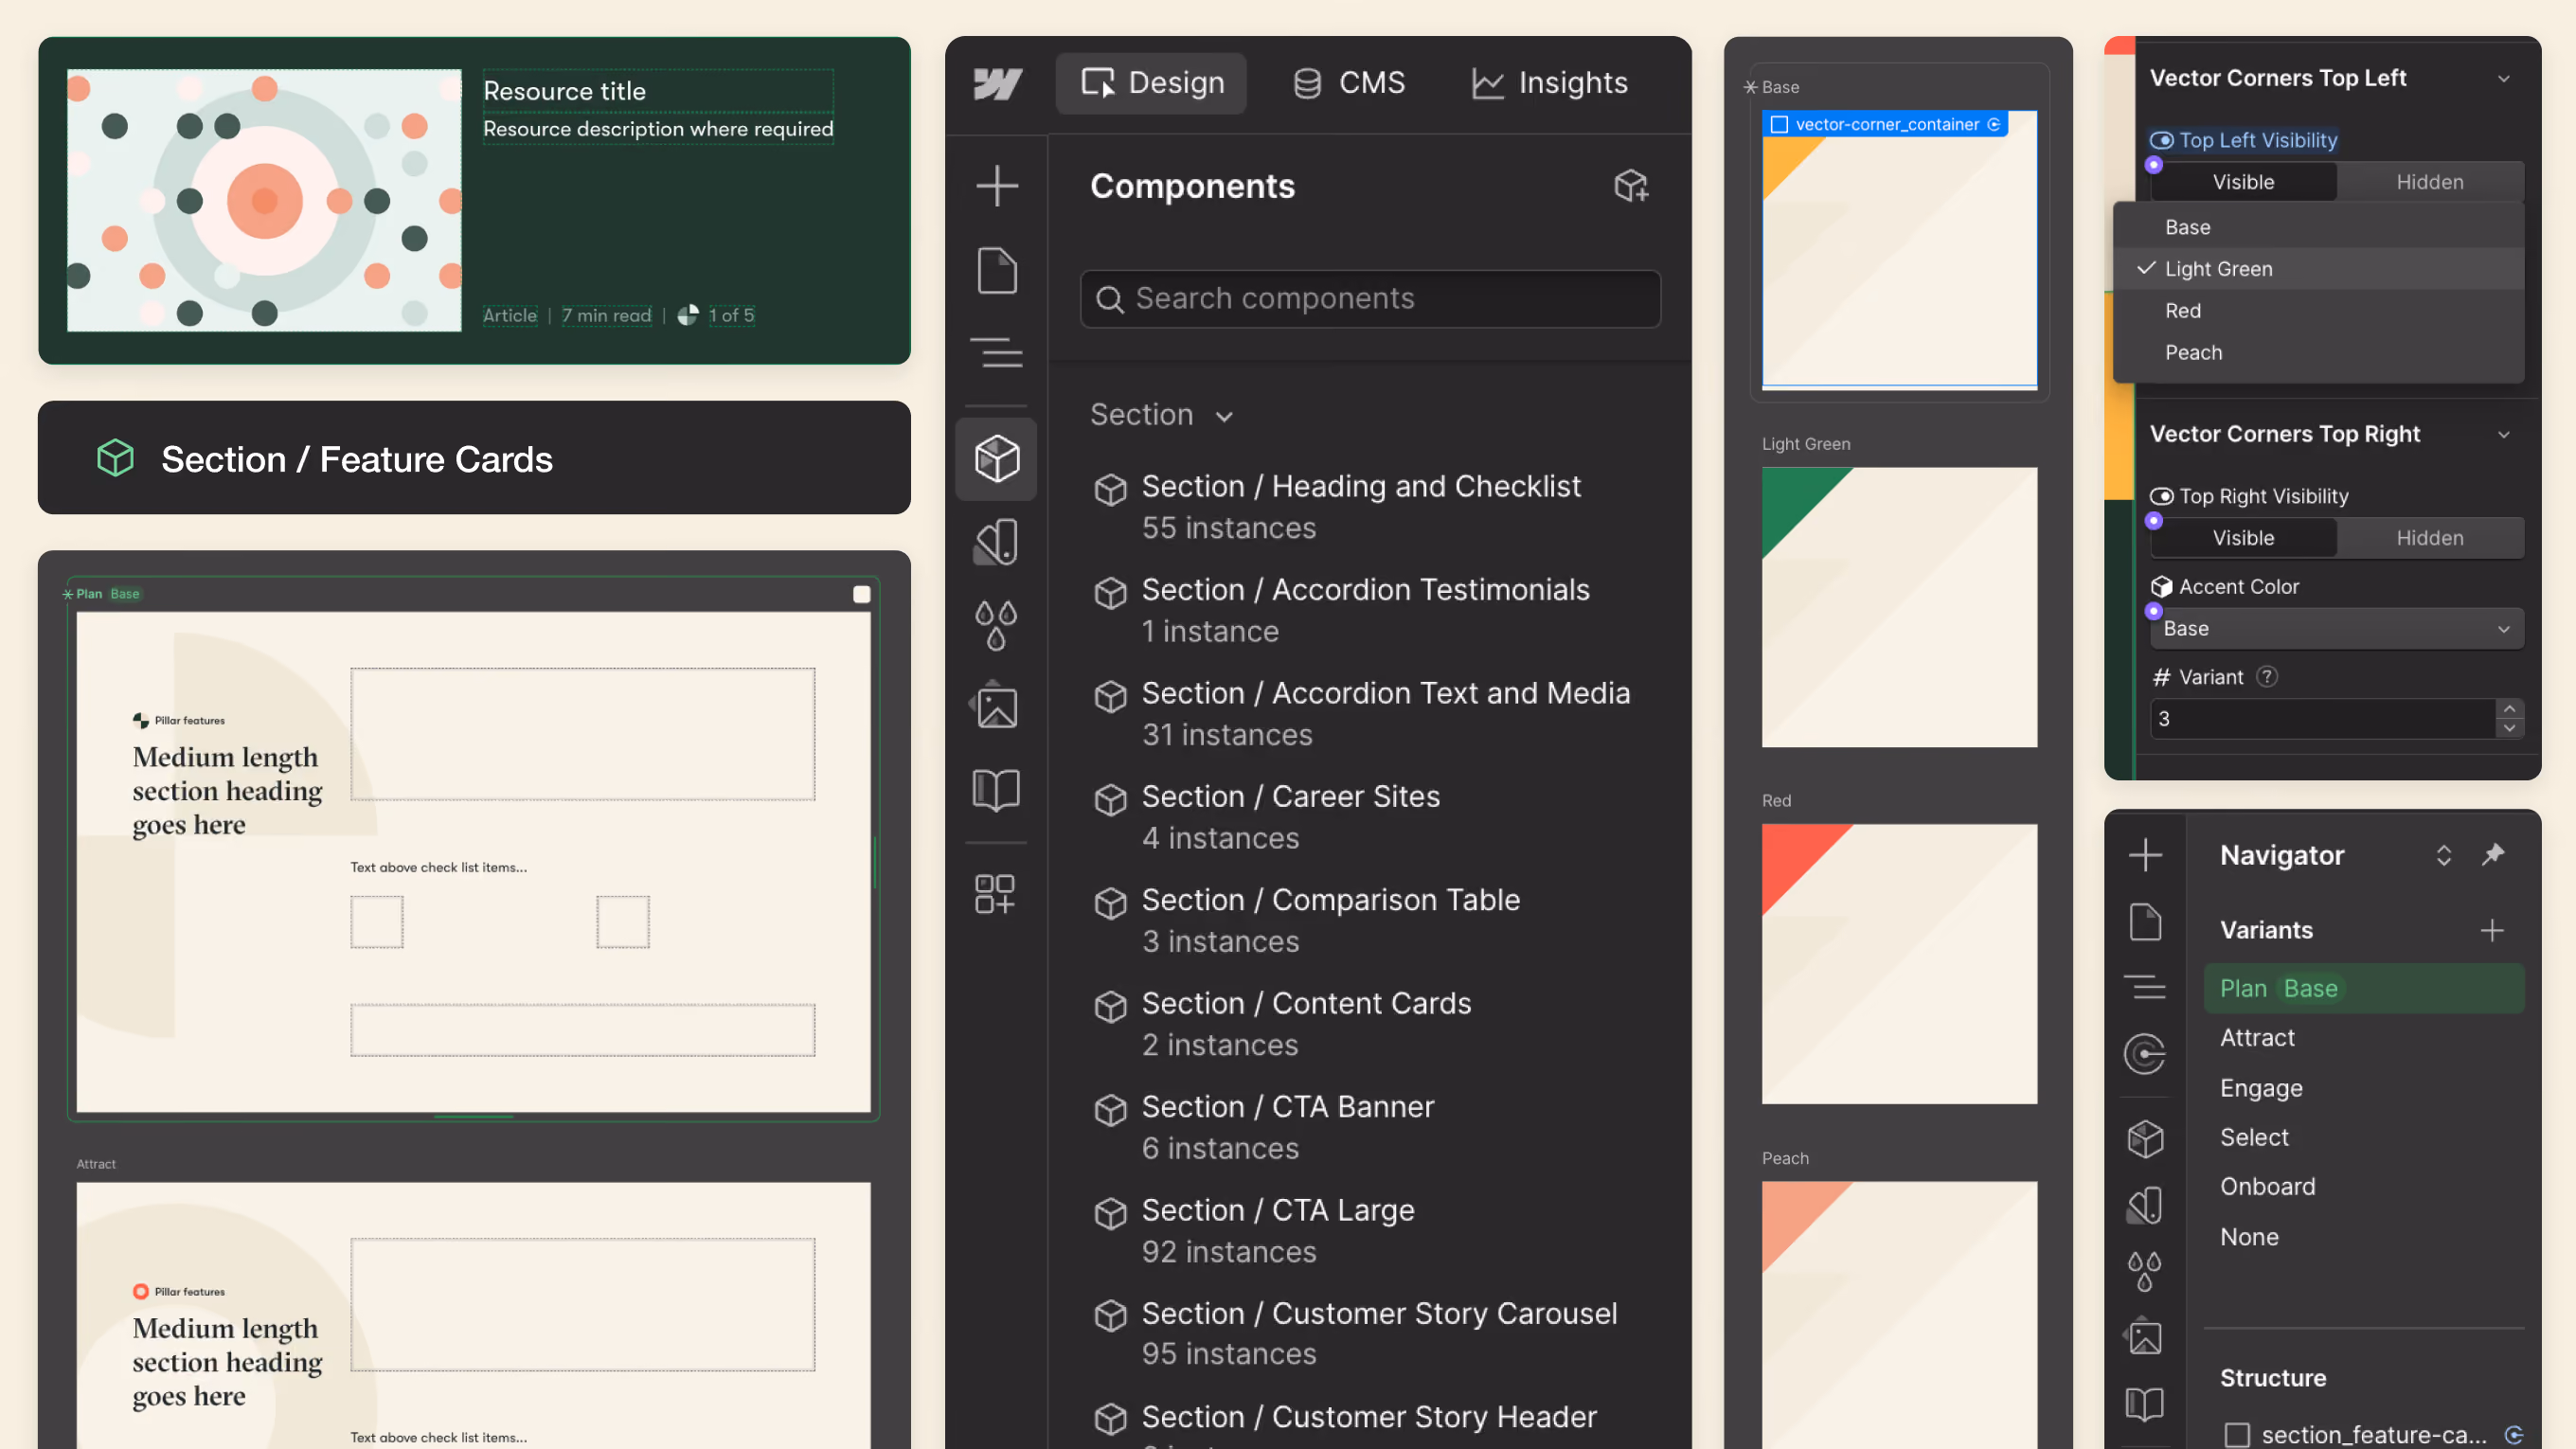This screenshot has width=2576, height=1449.
Task: Open the Assets image icon in Components sidebar
Action: pyautogui.click(x=997, y=707)
